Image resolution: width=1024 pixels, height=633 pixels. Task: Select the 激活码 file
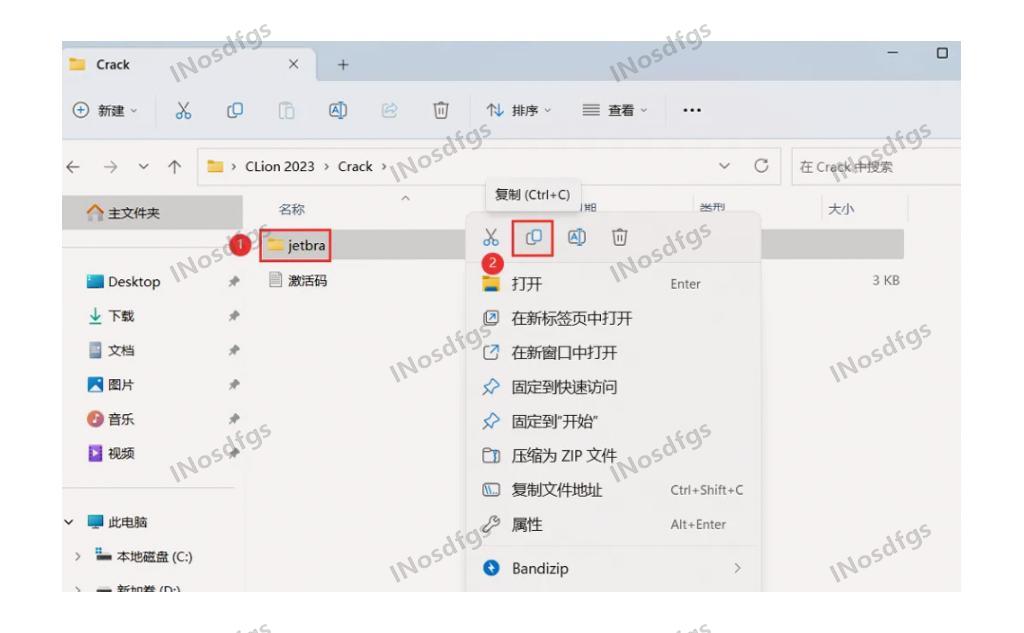tap(298, 281)
